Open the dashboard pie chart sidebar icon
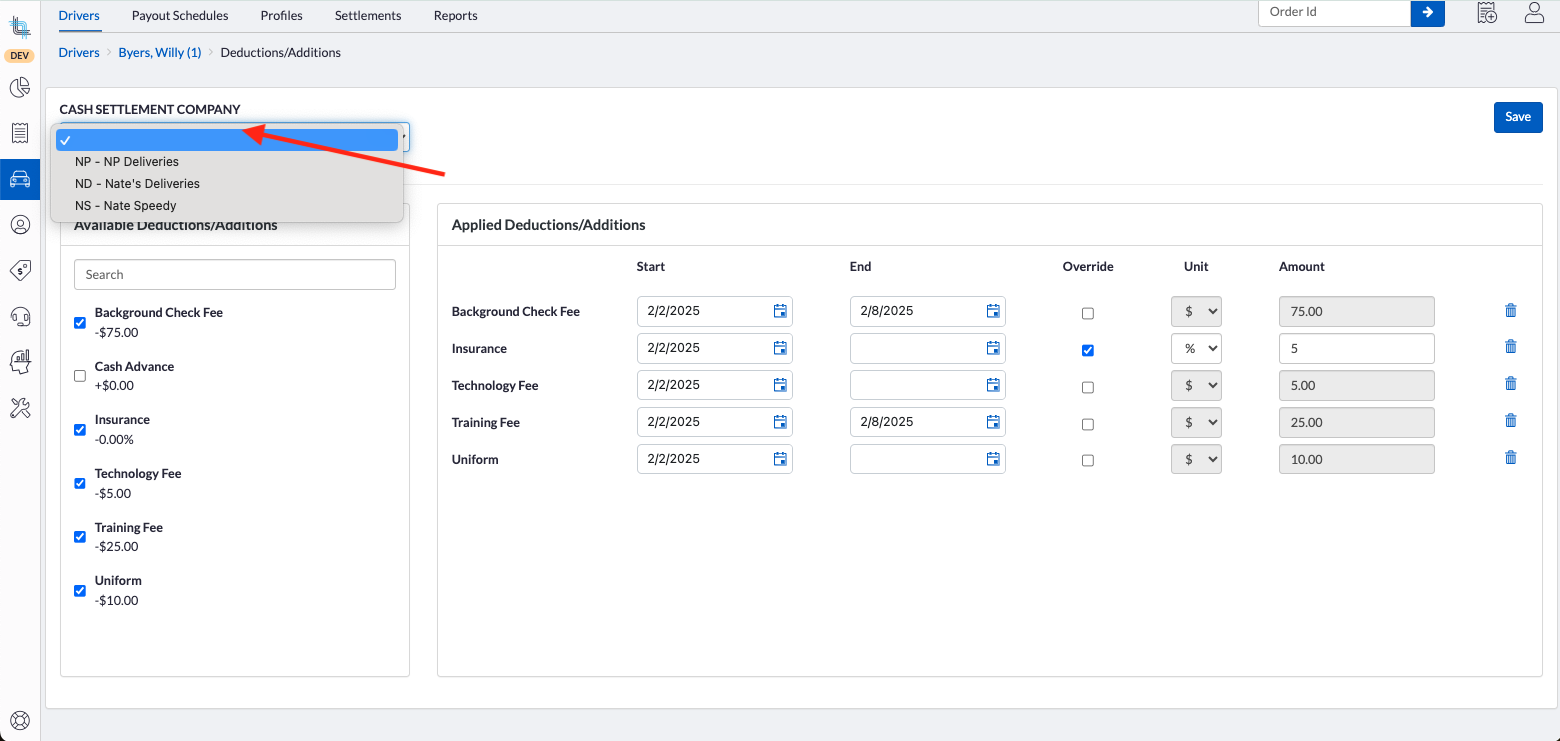 click(x=20, y=88)
